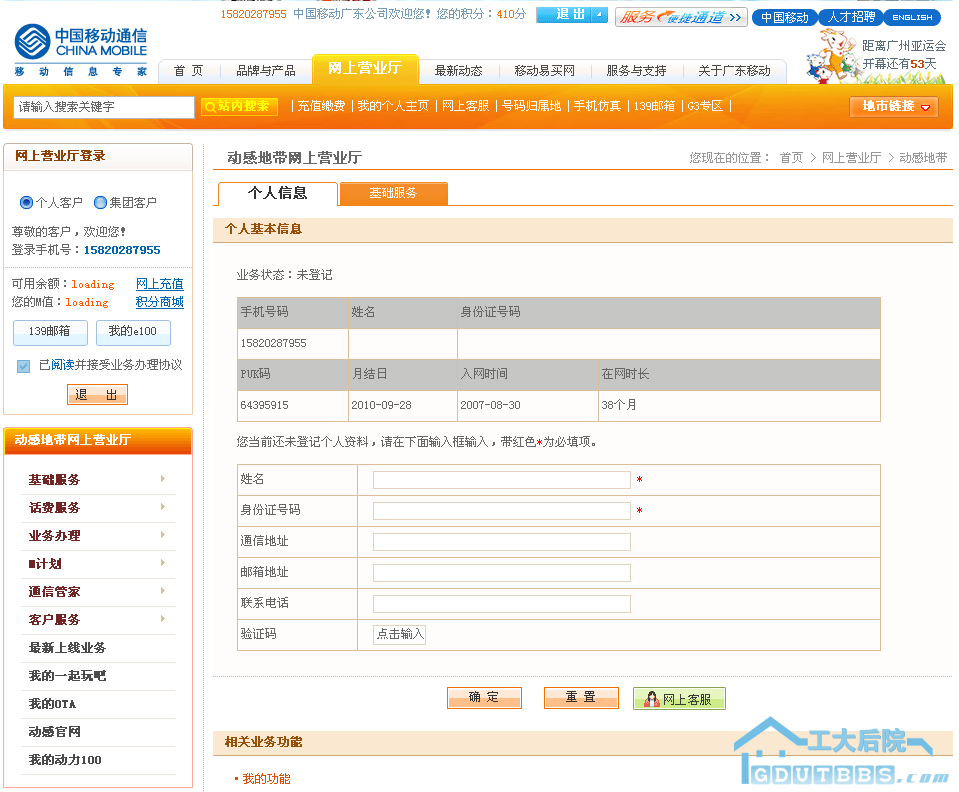Focus the 通信地址 input field
Image resolution: width=959 pixels, height=792 pixels.
[502, 542]
